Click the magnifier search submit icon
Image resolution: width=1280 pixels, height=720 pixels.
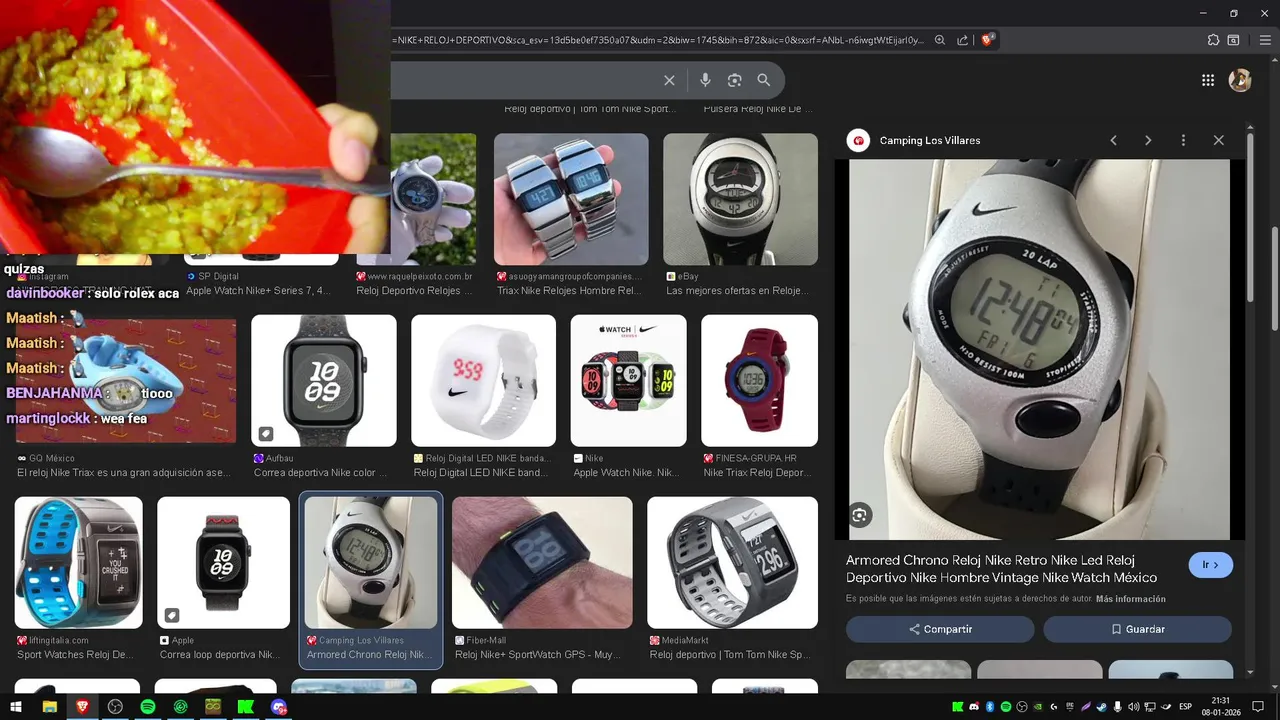(764, 80)
